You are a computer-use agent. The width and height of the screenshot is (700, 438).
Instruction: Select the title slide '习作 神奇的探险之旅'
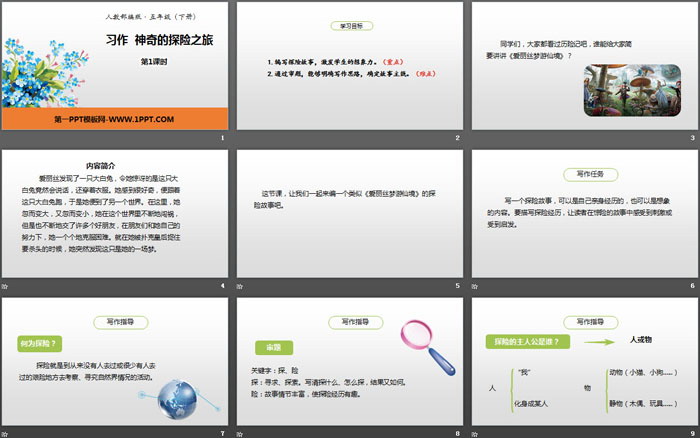point(114,71)
